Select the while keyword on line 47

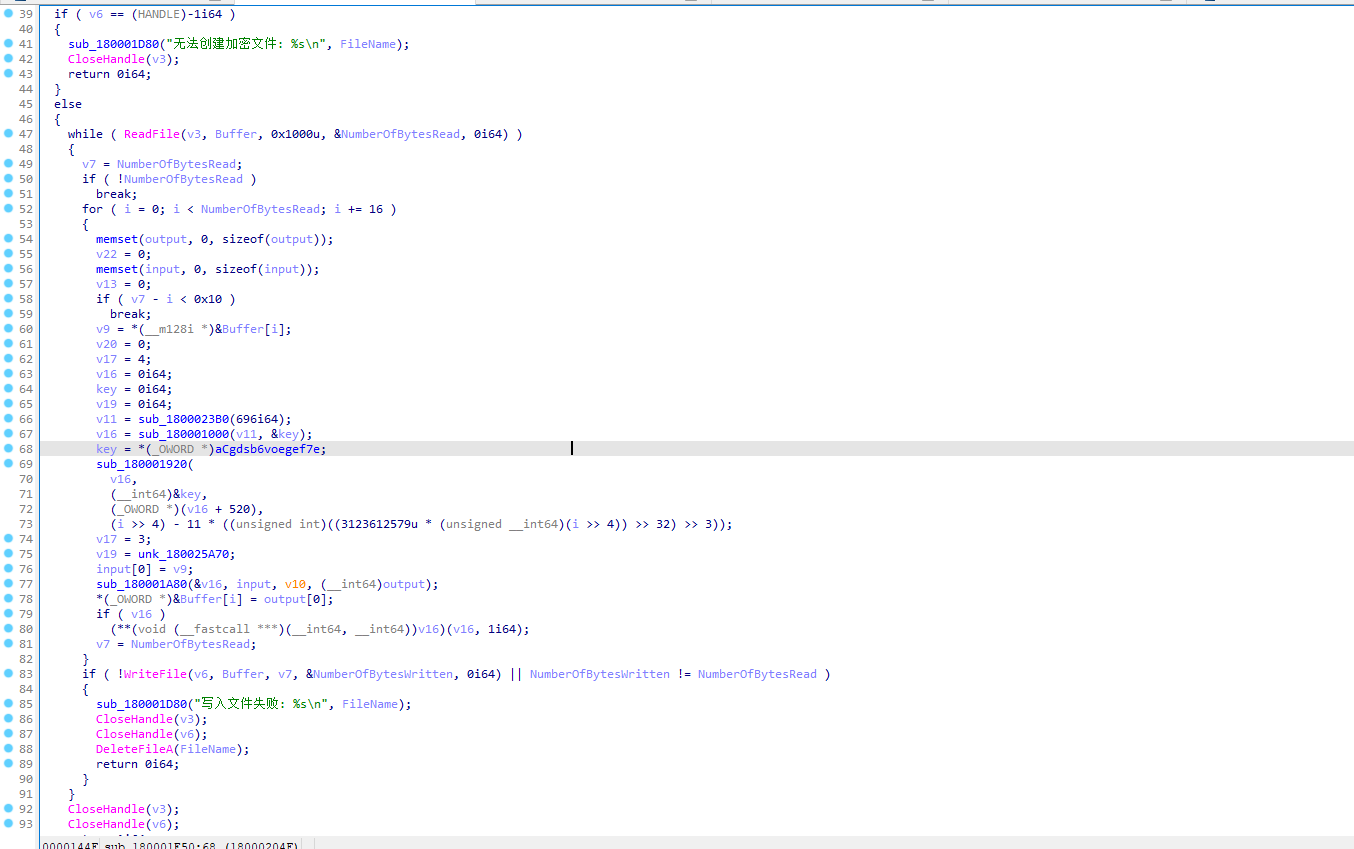85,134
